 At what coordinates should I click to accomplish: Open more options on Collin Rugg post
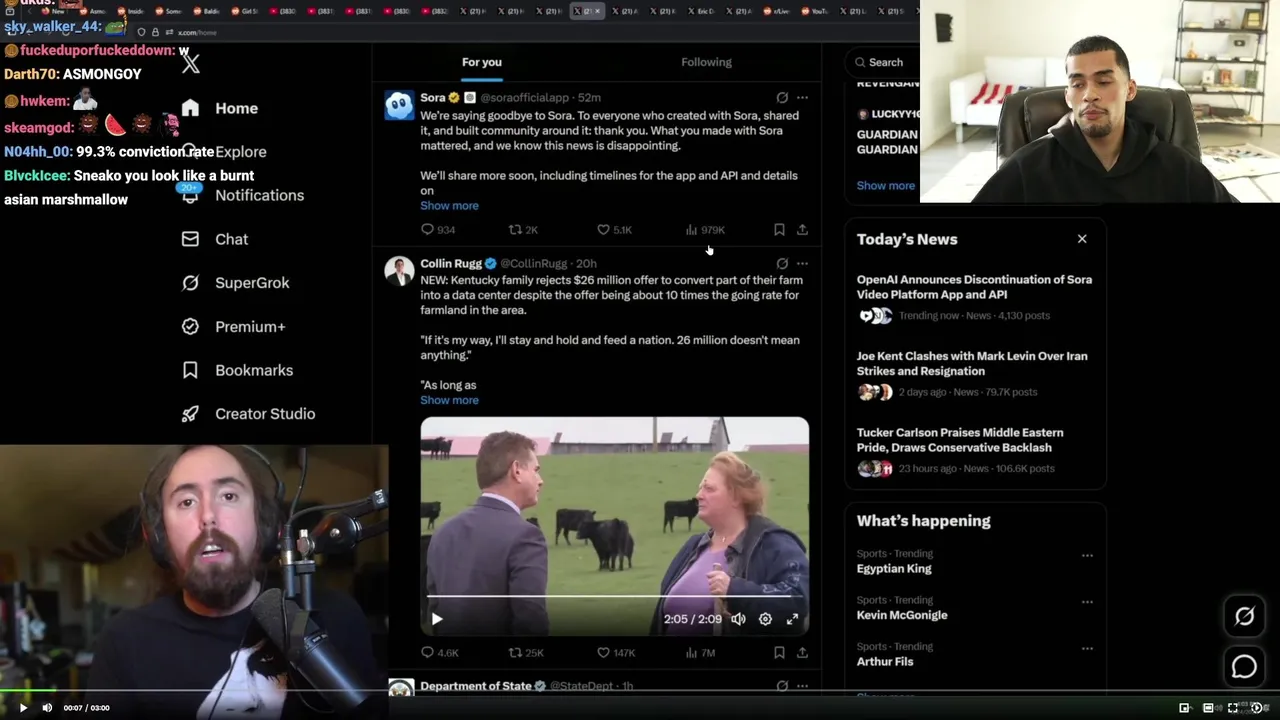pyautogui.click(x=802, y=264)
